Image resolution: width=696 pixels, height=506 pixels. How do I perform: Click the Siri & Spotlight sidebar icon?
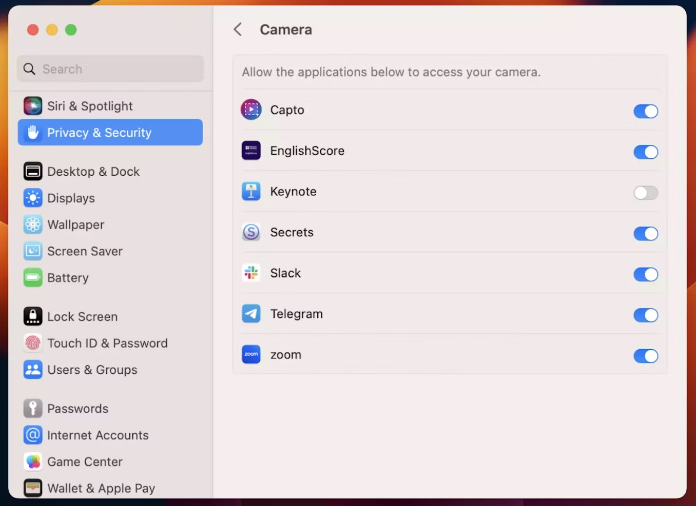pos(33,106)
